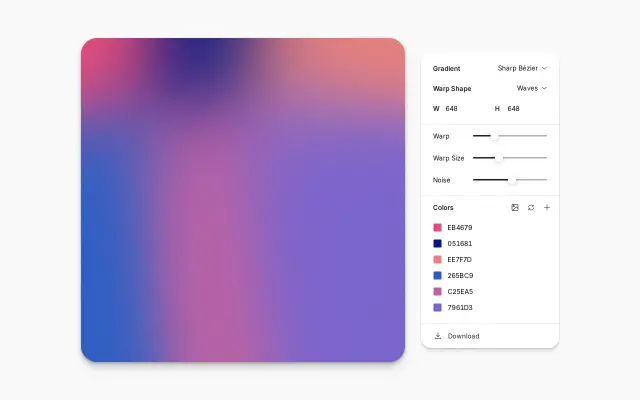Viewport: 640px width, 400px height.
Task: Open the Waves warp shape dropdown
Action: pos(531,88)
